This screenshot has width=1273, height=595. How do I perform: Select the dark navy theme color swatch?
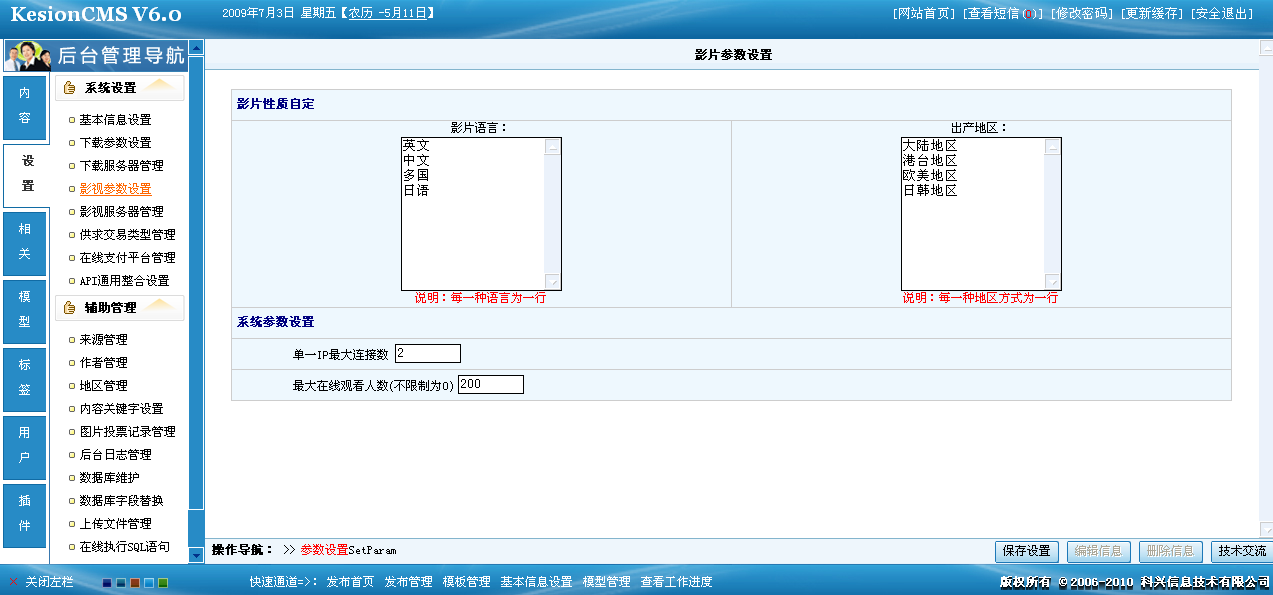(x=107, y=583)
